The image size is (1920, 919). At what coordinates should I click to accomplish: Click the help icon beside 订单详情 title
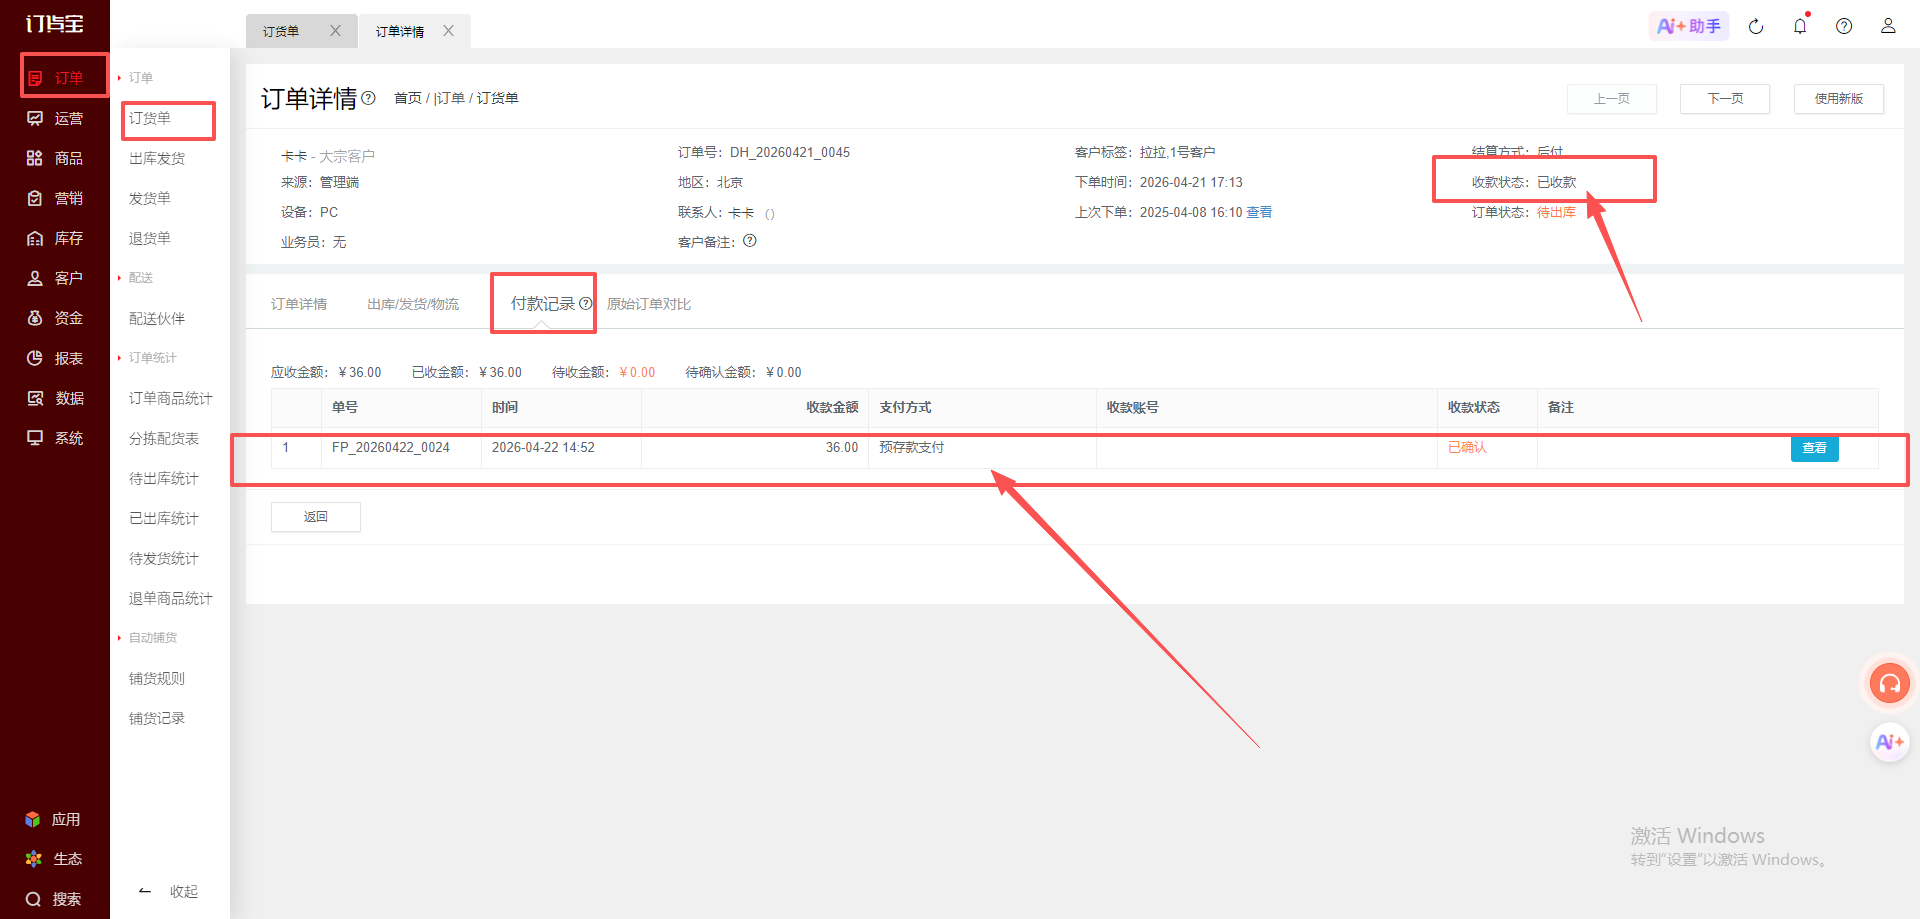[x=368, y=98]
